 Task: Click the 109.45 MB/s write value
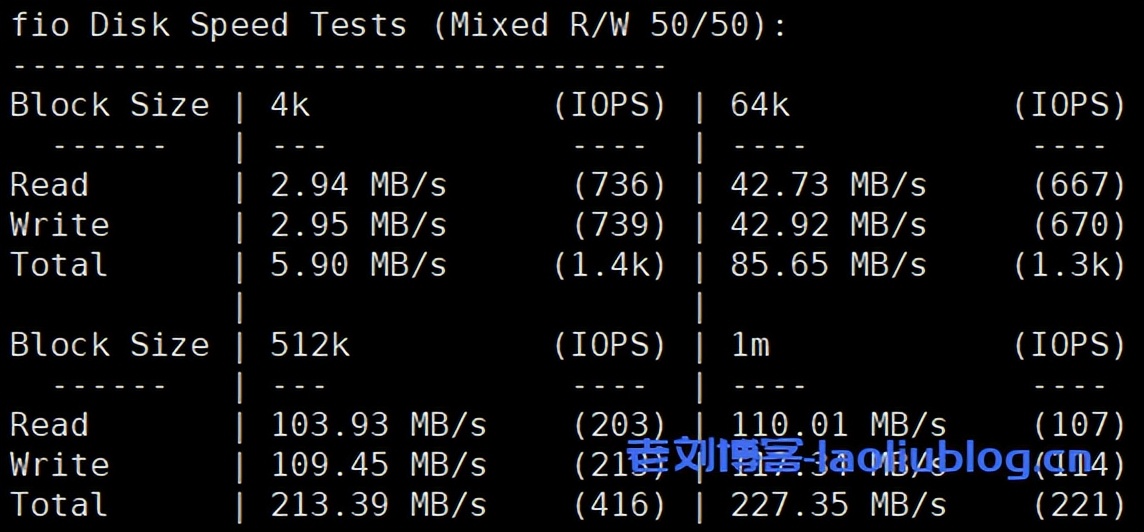tap(378, 465)
